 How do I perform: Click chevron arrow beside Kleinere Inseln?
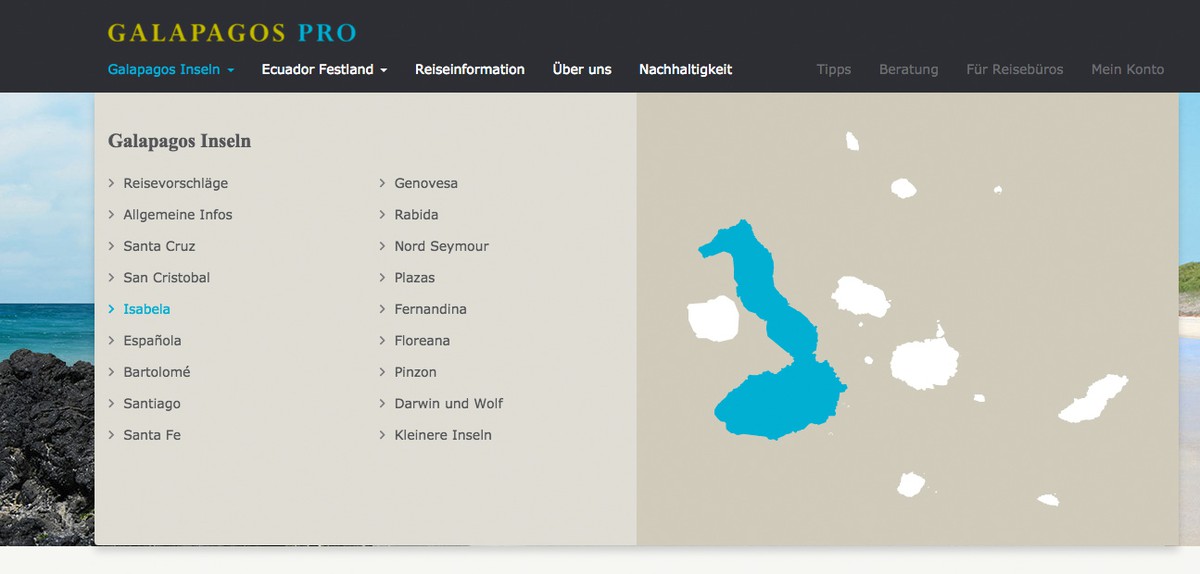pyautogui.click(x=383, y=435)
